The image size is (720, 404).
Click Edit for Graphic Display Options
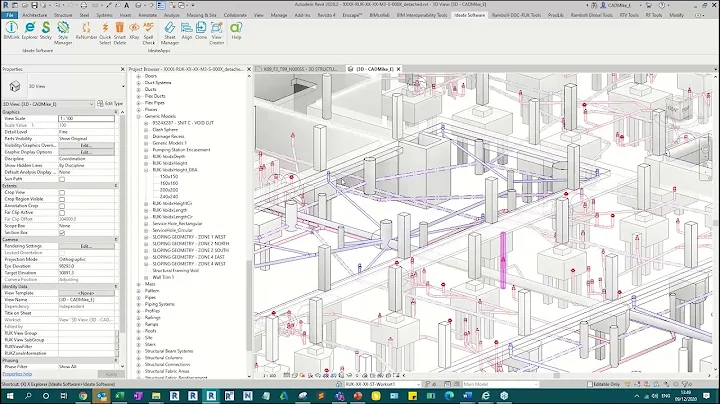[86, 152]
